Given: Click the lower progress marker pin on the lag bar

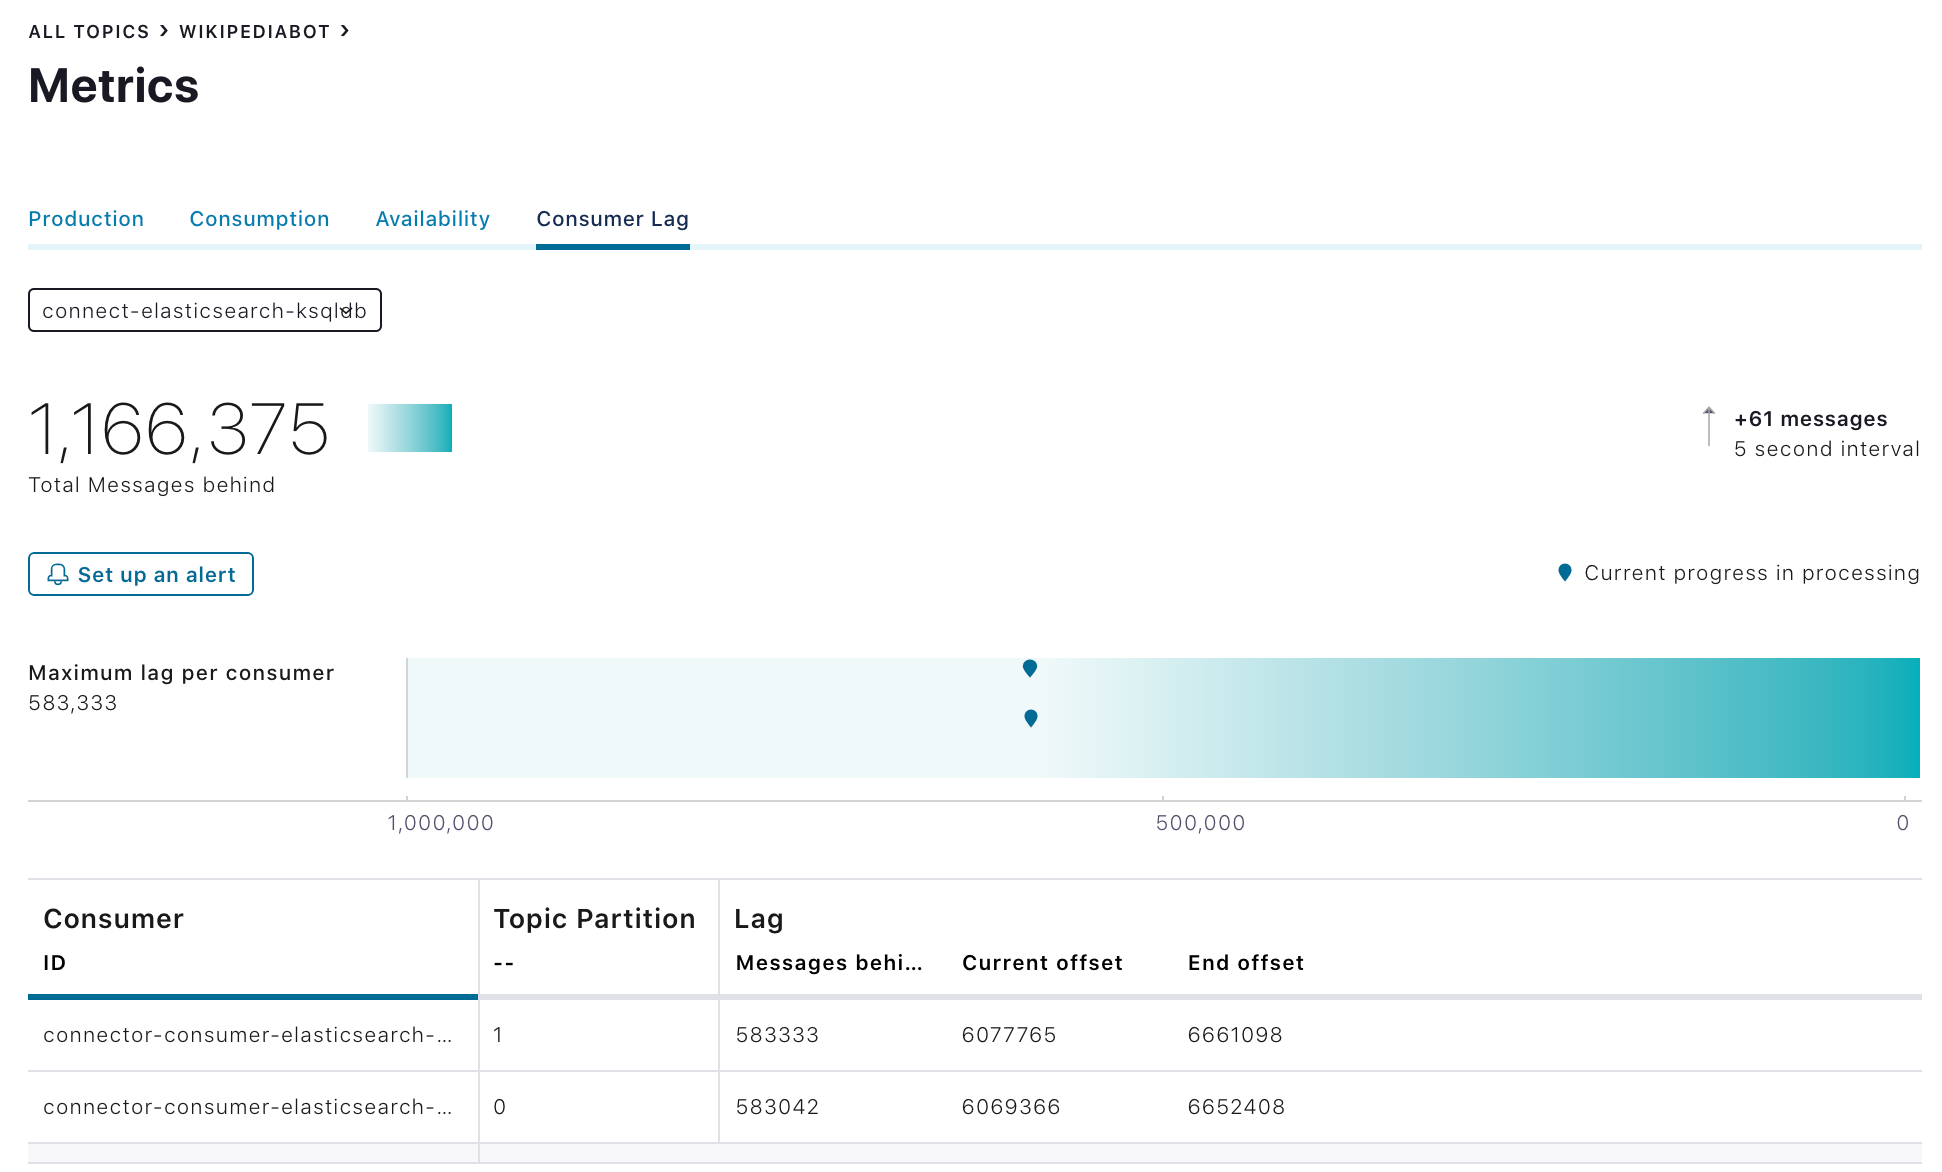Looking at the screenshot, I should point(1031,718).
